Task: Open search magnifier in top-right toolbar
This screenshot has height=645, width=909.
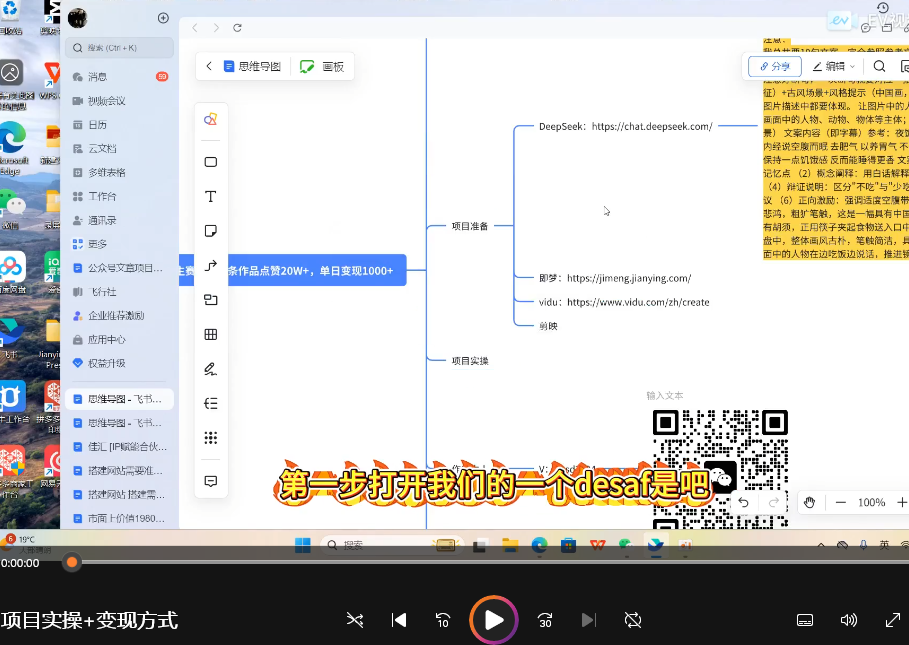Action: [x=879, y=66]
